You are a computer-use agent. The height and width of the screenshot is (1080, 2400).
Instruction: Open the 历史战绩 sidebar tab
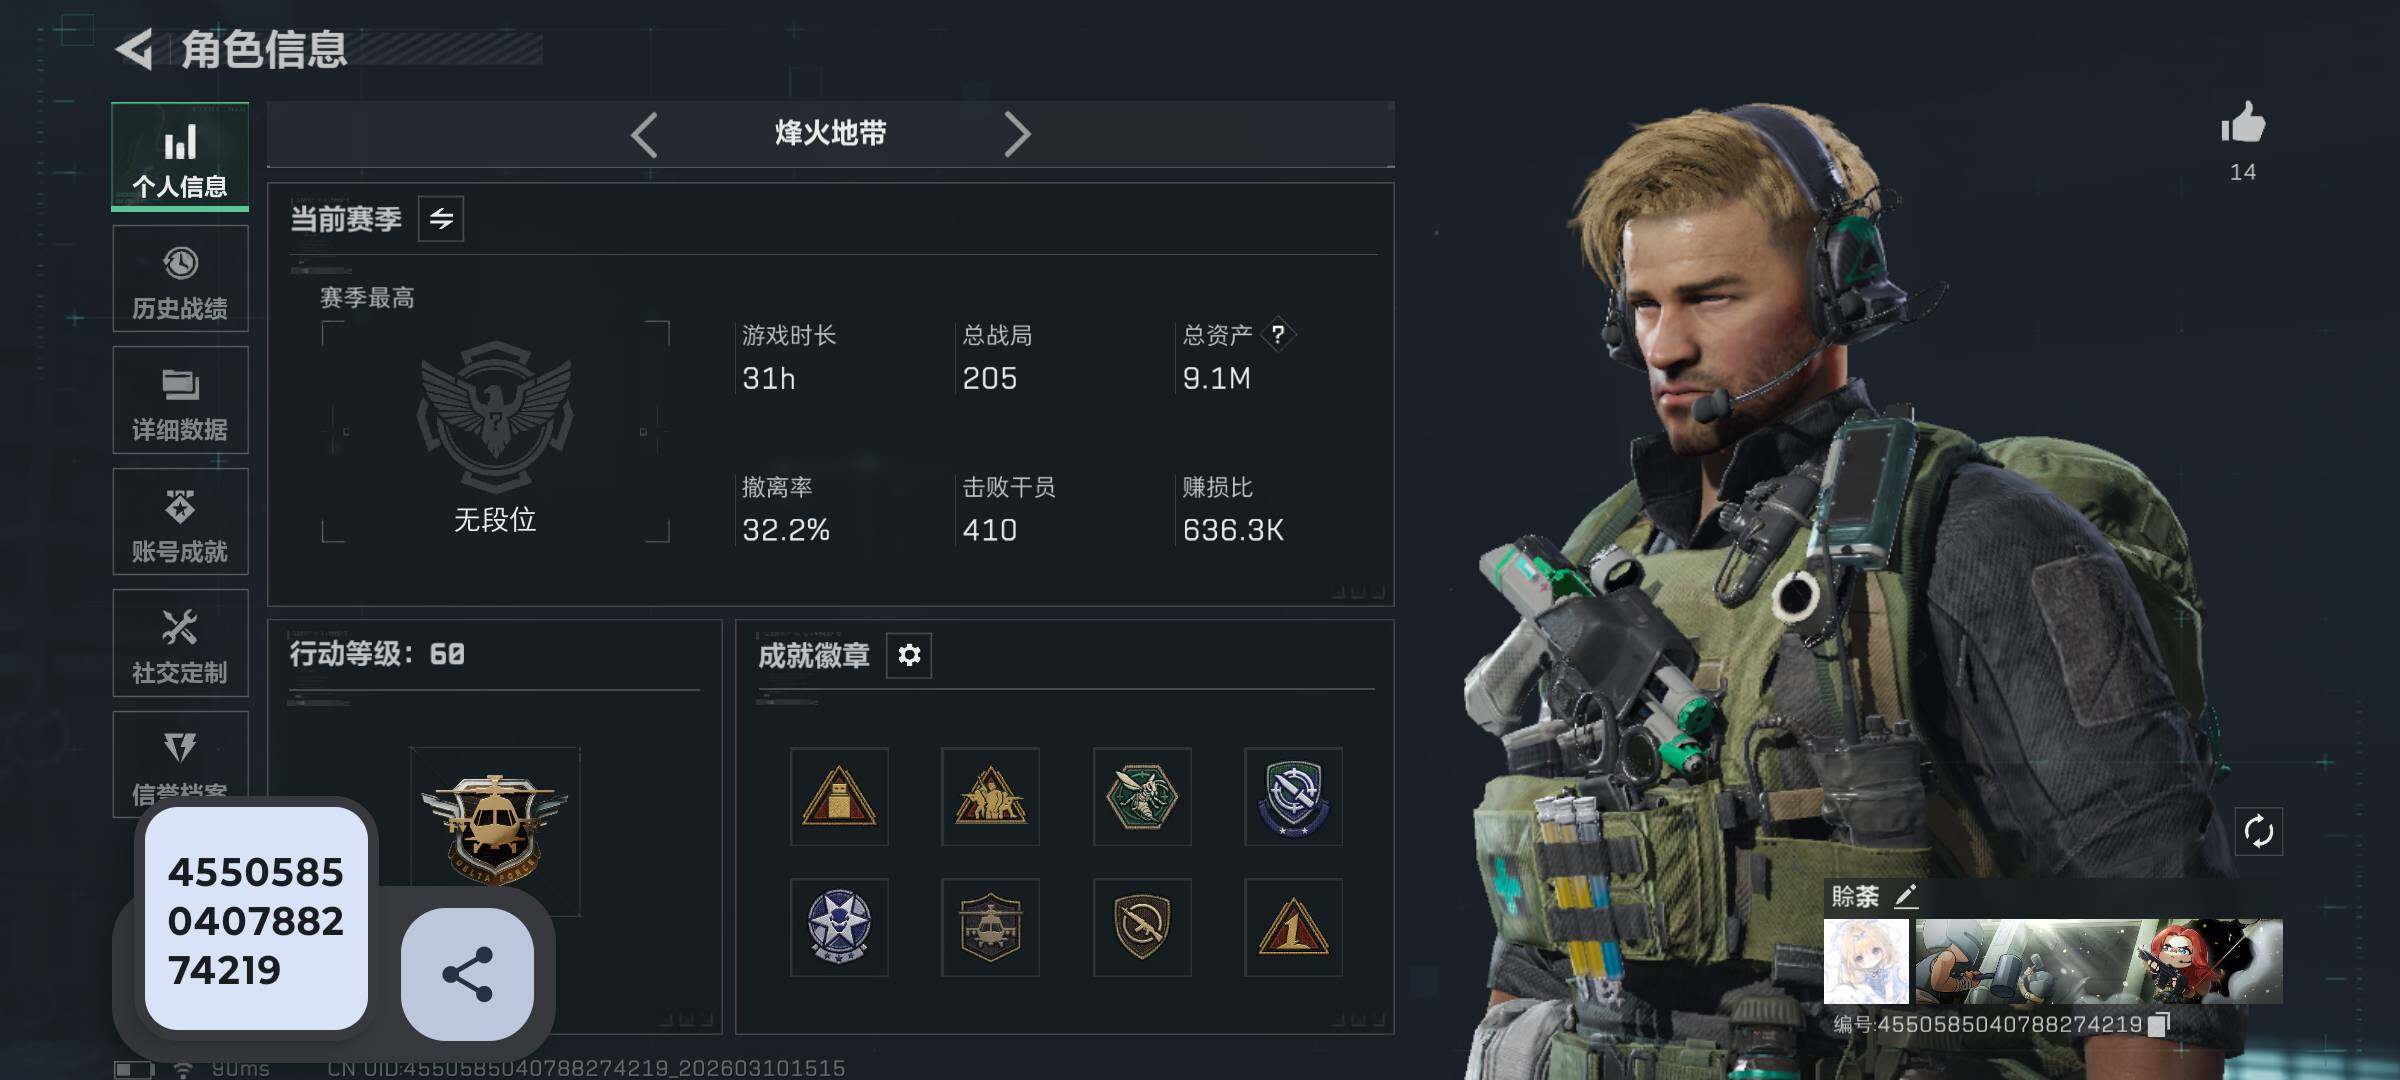[180, 279]
